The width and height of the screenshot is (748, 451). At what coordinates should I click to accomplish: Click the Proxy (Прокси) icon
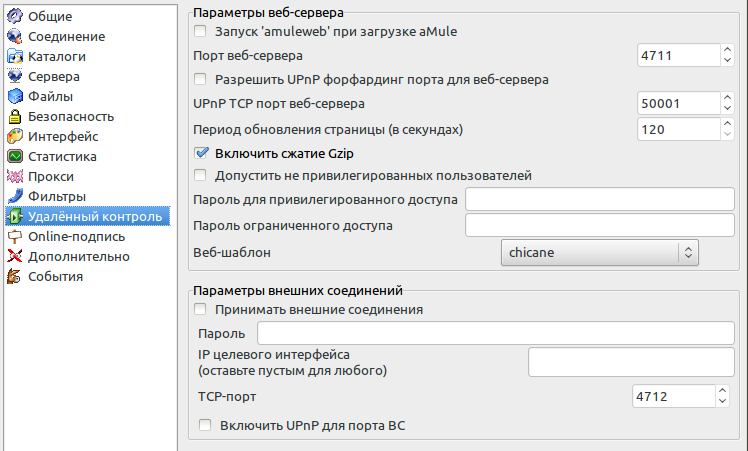pos(15,176)
